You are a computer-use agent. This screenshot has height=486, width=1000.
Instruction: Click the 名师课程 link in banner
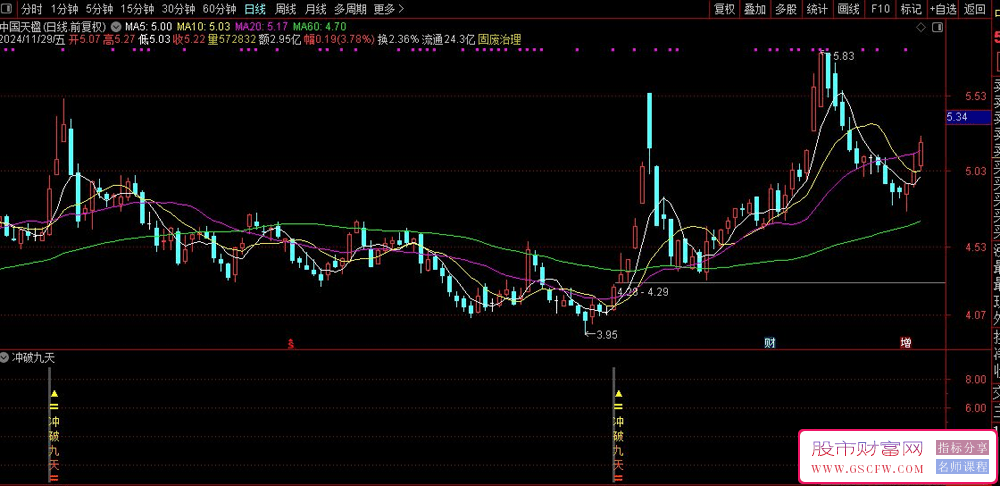(962, 467)
